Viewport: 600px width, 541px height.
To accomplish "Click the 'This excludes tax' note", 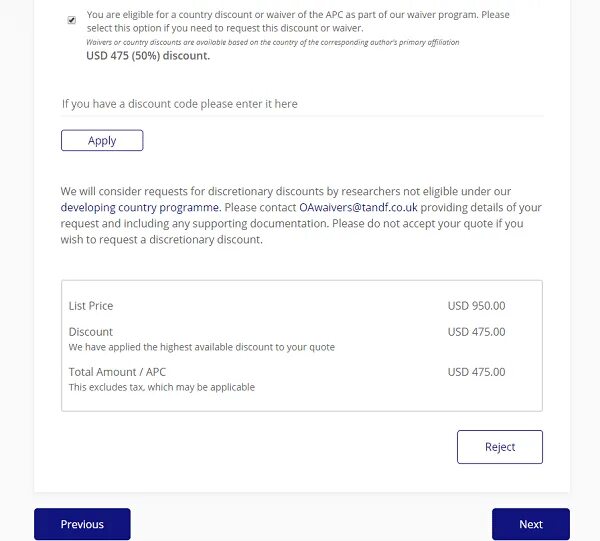I will [x=161, y=387].
